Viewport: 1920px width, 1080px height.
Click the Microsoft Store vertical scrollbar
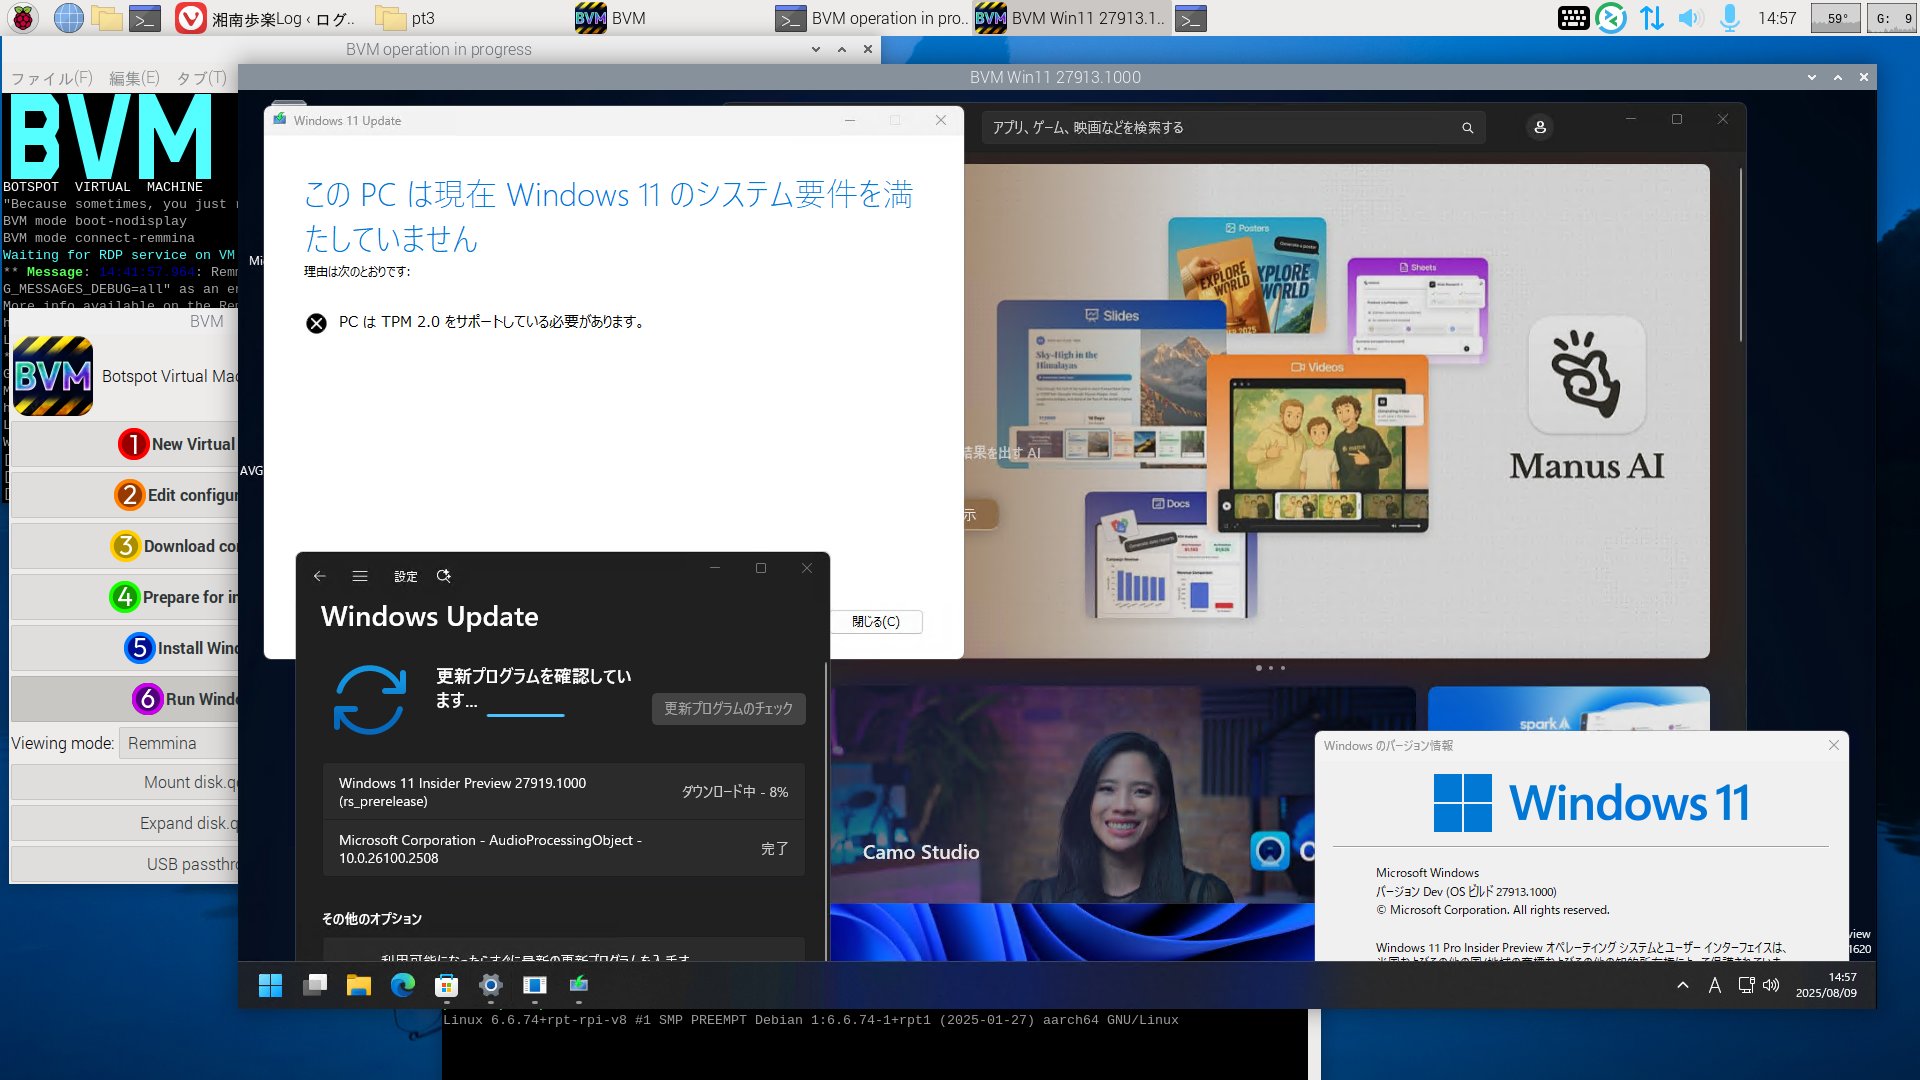pyautogui.click(x=1741, y=255)
